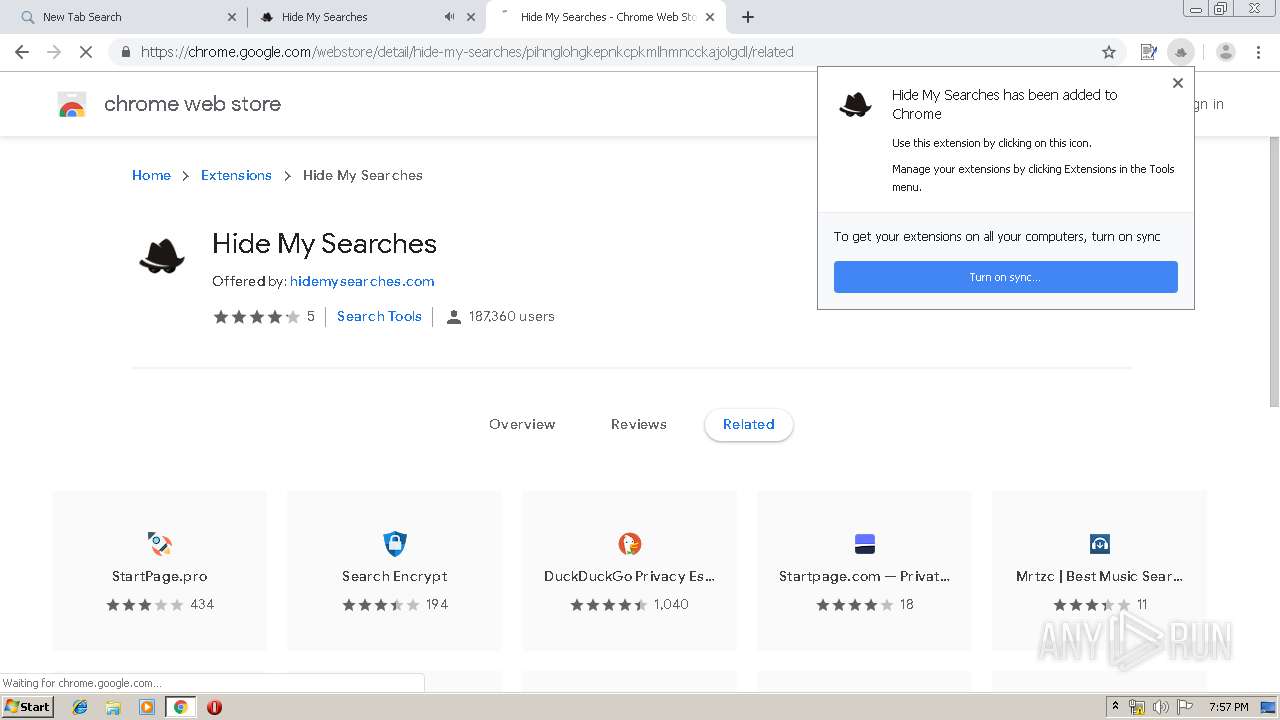This screenshot has width=1280, height=720.
Task: Click the Chrome Web Store logo
Action: [x=72, y=104]
